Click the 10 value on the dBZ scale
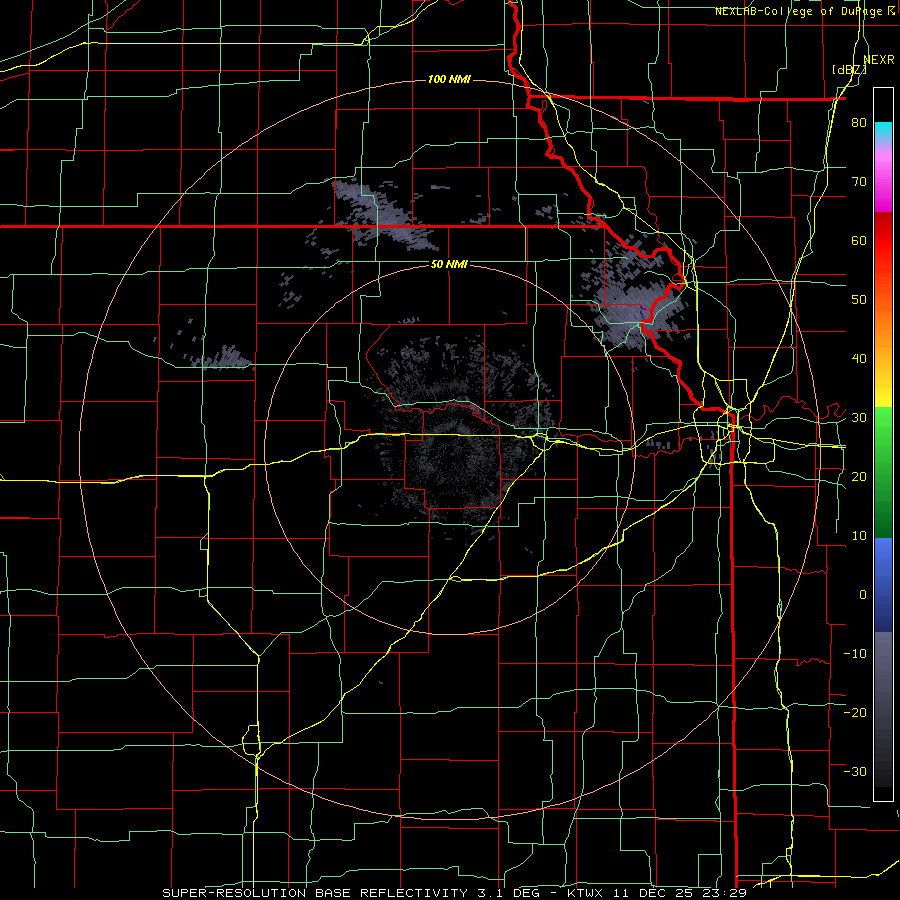 [859, 536]
